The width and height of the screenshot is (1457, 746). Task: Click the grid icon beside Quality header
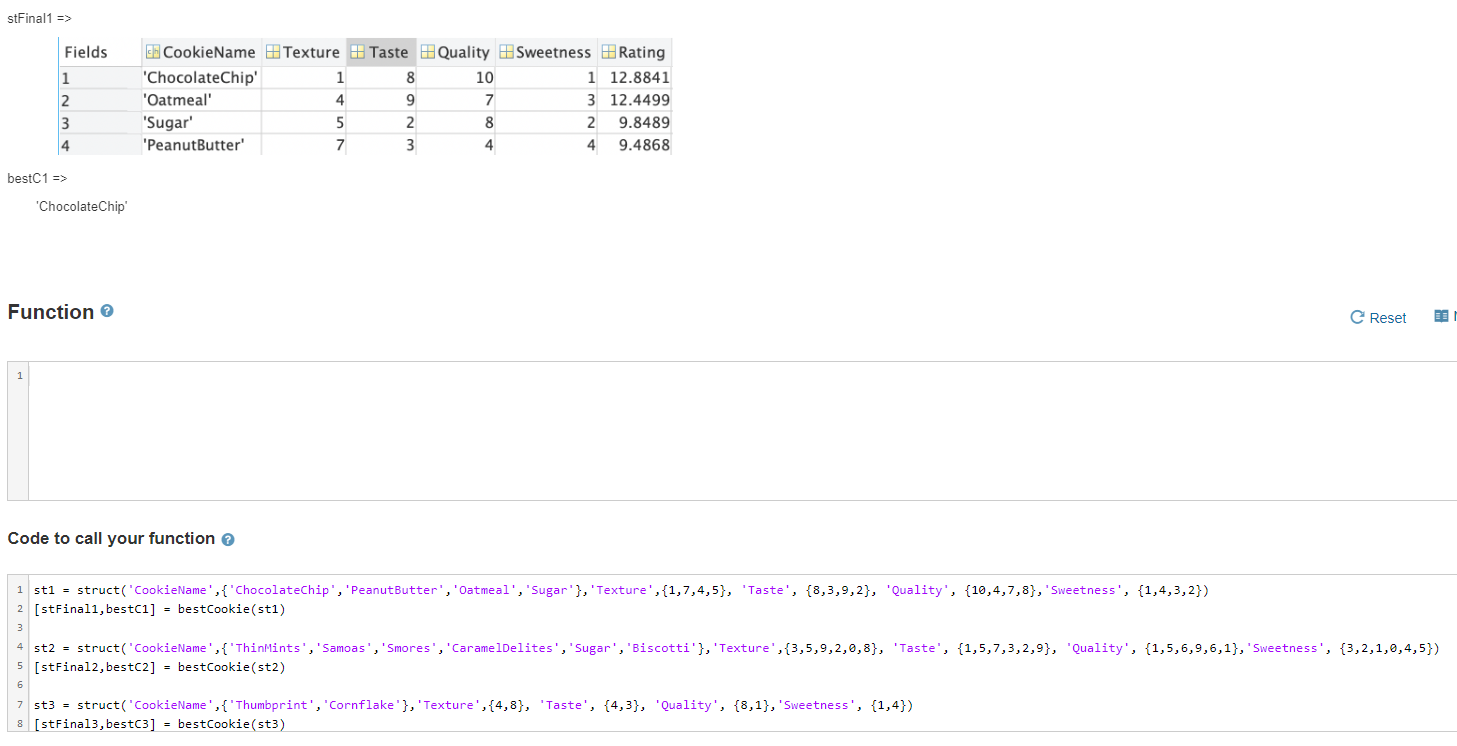[429, 51]
